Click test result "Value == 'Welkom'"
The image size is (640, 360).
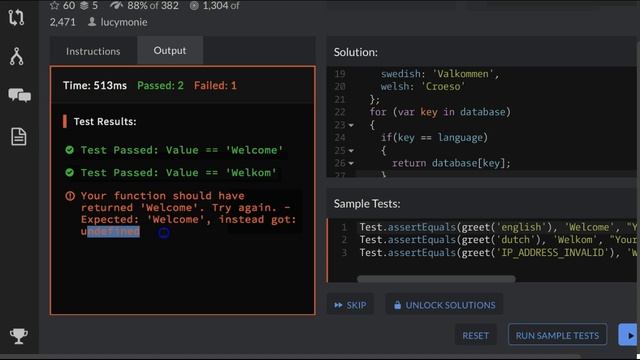tap(178, 173)
